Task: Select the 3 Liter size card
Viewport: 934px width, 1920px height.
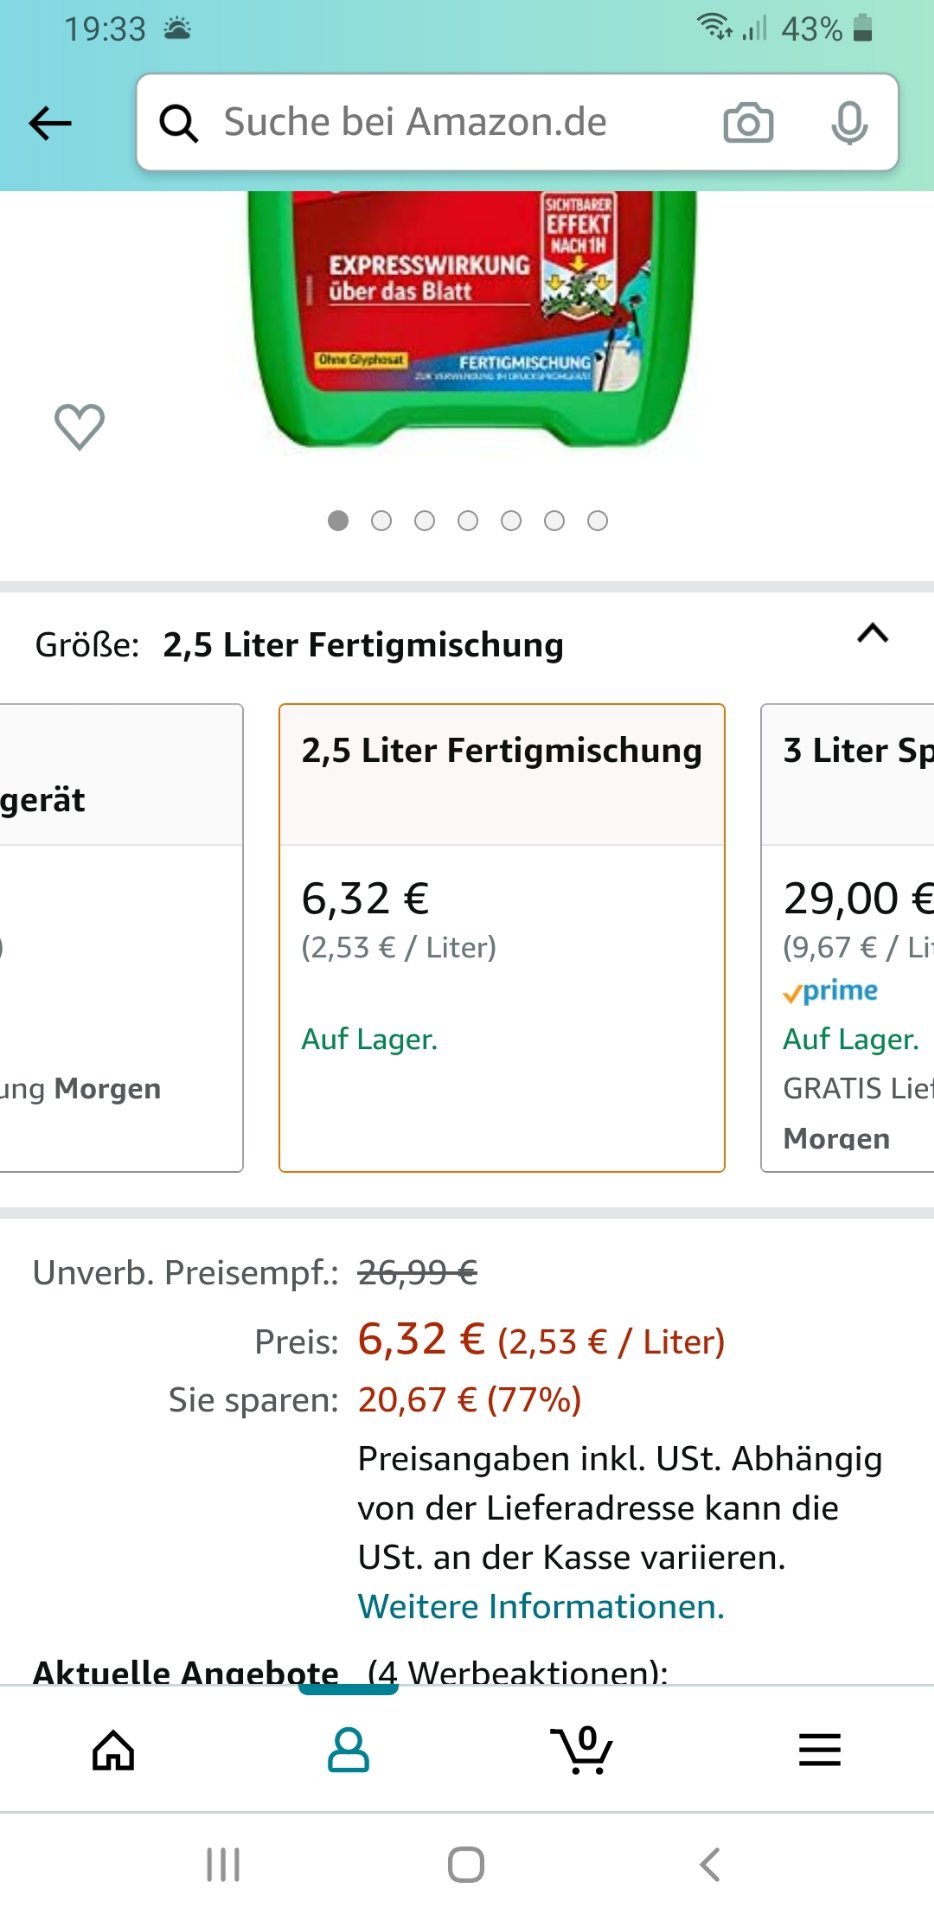Action: (848, 938)
